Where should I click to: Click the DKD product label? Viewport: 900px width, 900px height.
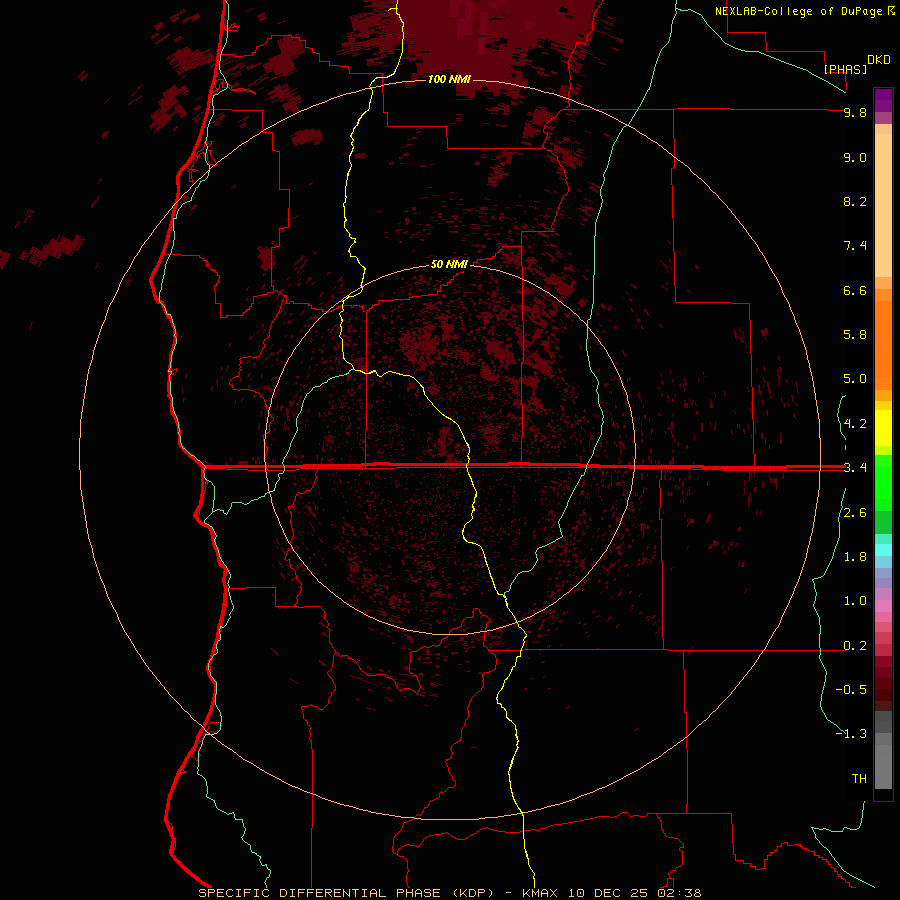[x=878, y=59]
